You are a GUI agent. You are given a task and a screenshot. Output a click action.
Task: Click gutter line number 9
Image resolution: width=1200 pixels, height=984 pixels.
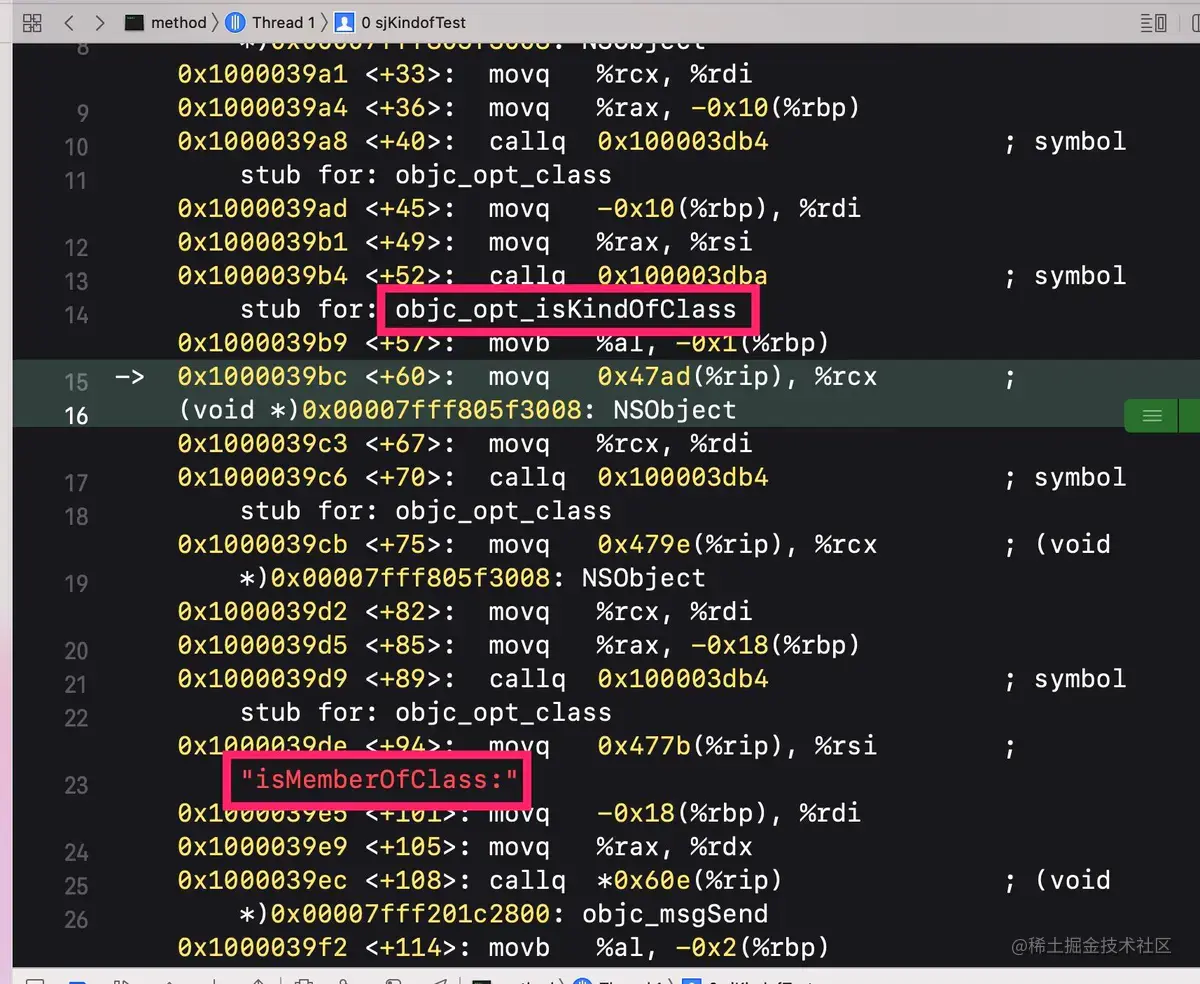(82, 113)
